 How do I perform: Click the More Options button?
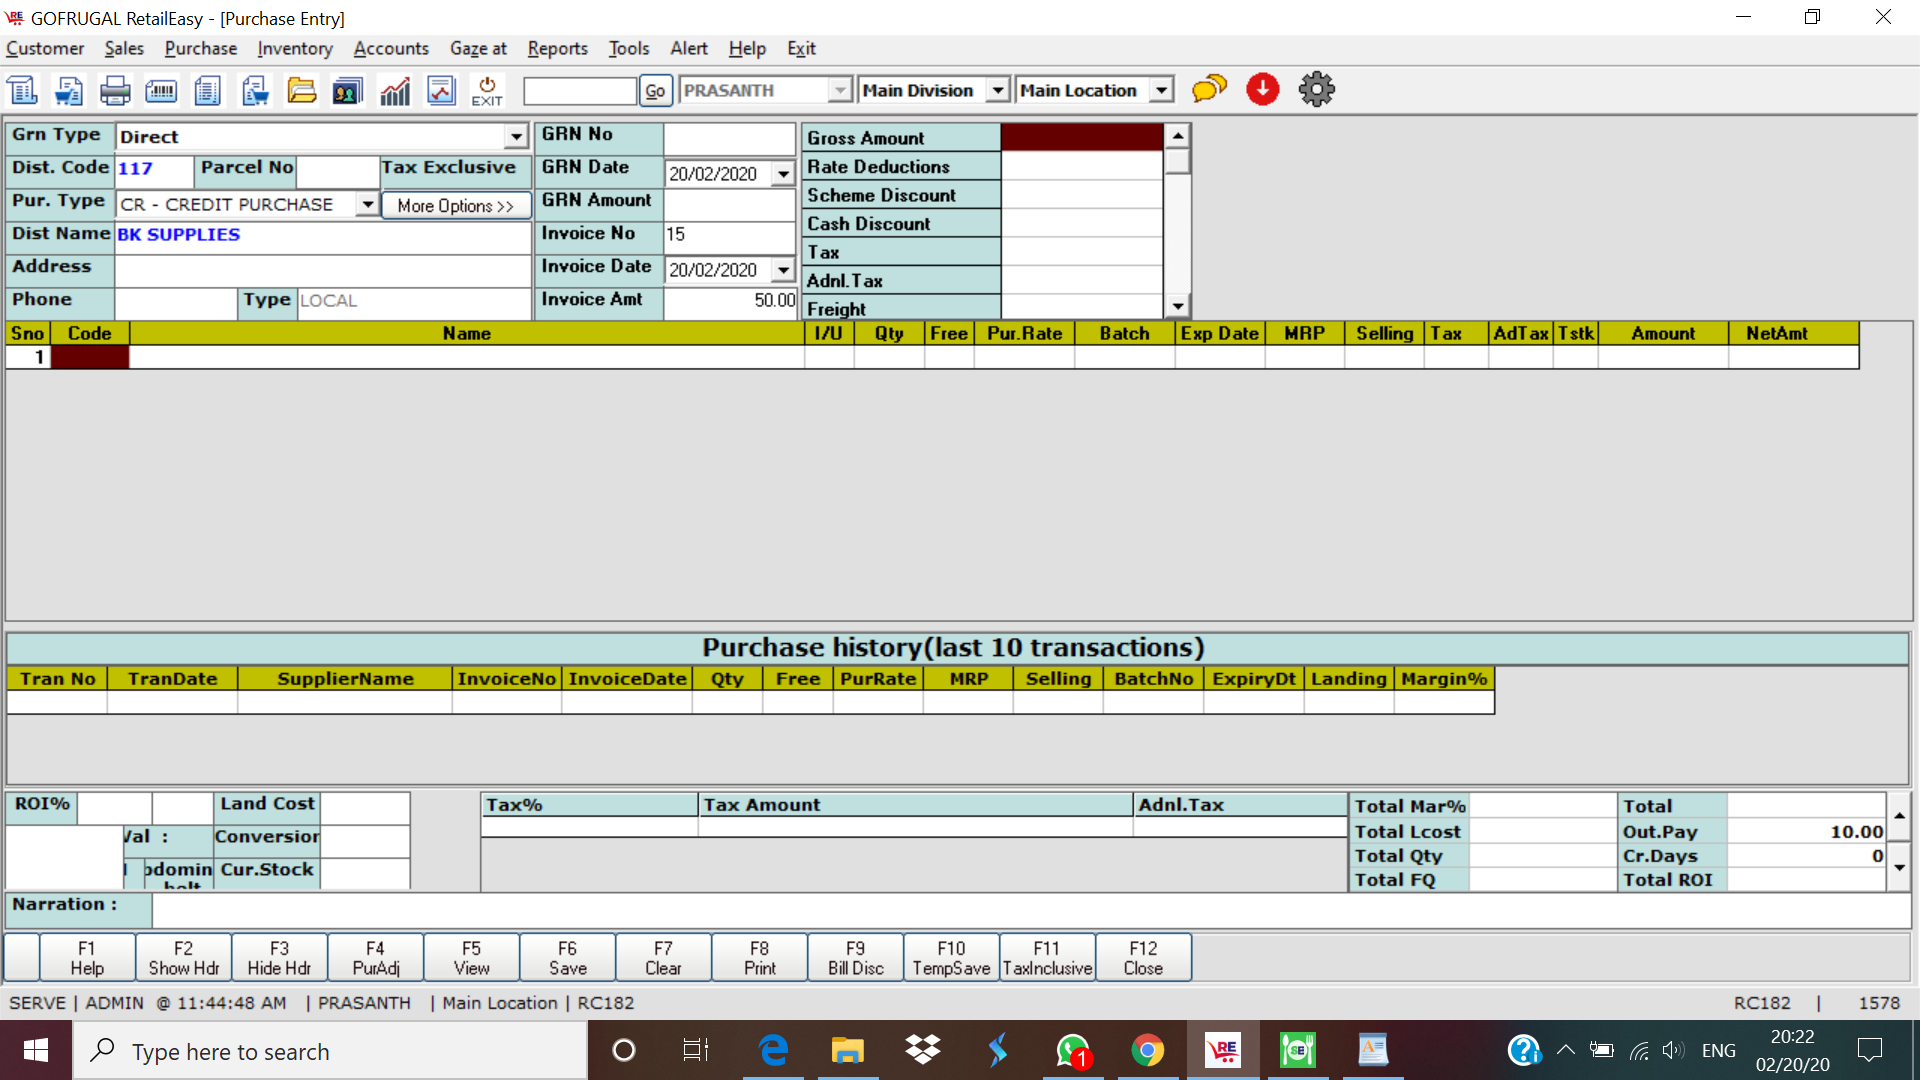pyautogui.click(x=455, y=206)
